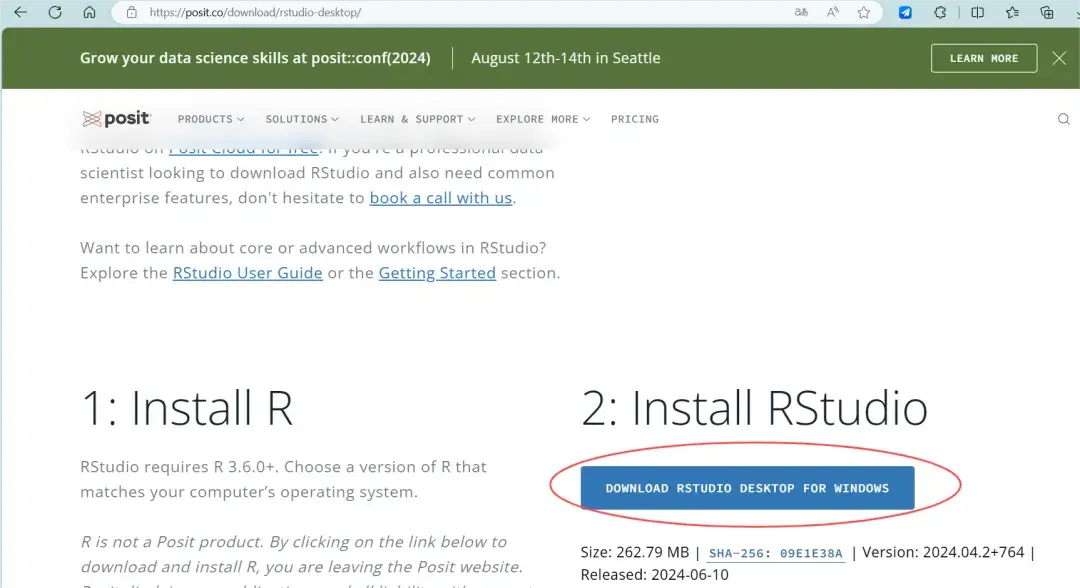Expand the LEARN & SUPPORT dropdown
This screenshot has width=1080, height=588.
coord(417,119)
